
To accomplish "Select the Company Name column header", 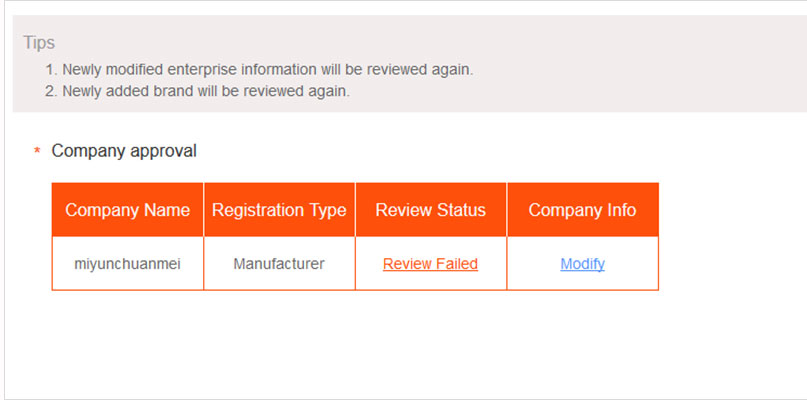I will click(x=127, y=210).
